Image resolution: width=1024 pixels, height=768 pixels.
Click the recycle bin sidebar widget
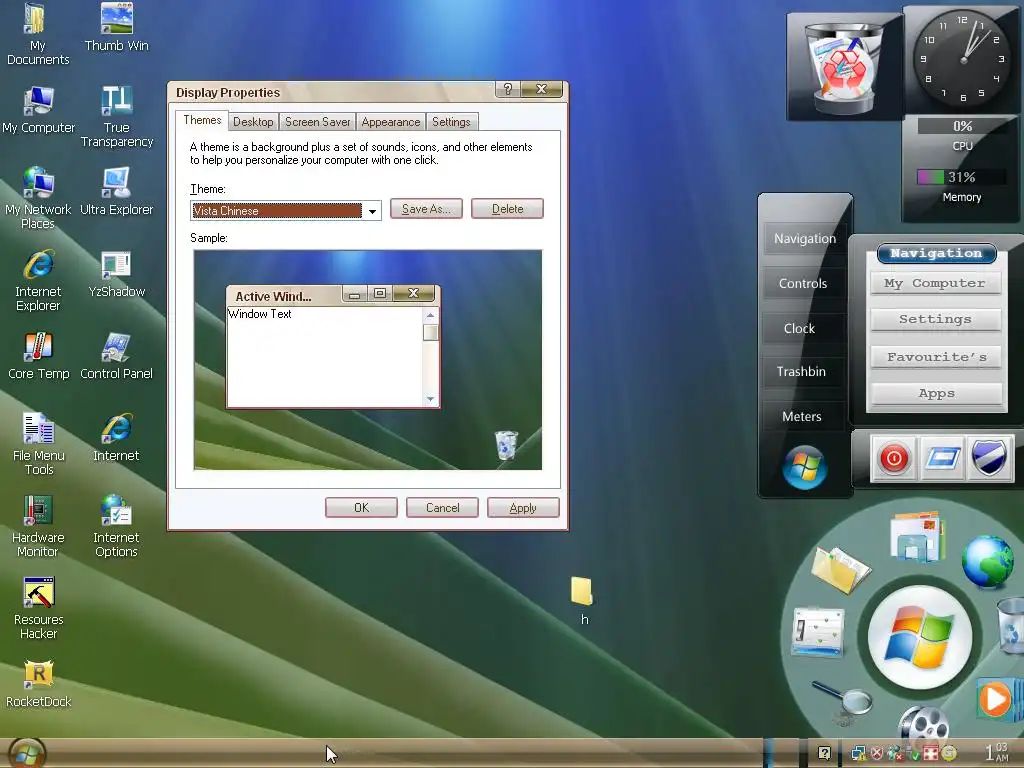tap(845, 67)
